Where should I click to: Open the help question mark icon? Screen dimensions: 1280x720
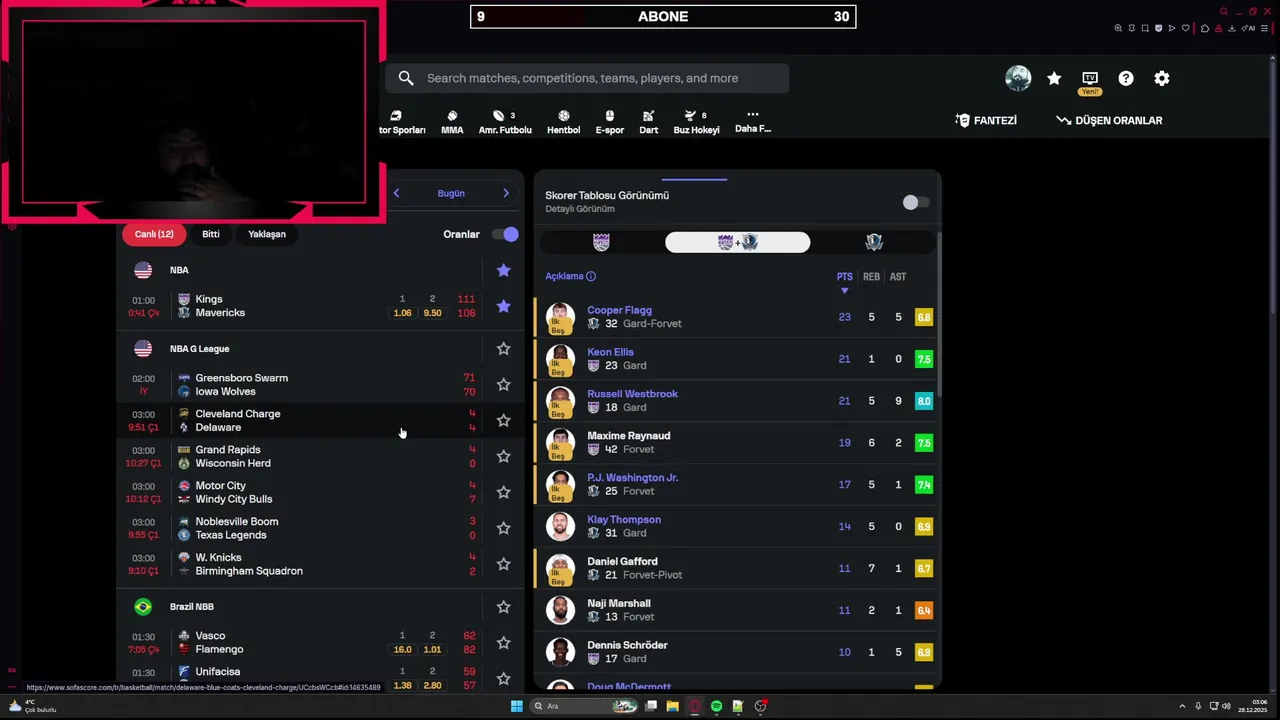(x=1126, y=78)
